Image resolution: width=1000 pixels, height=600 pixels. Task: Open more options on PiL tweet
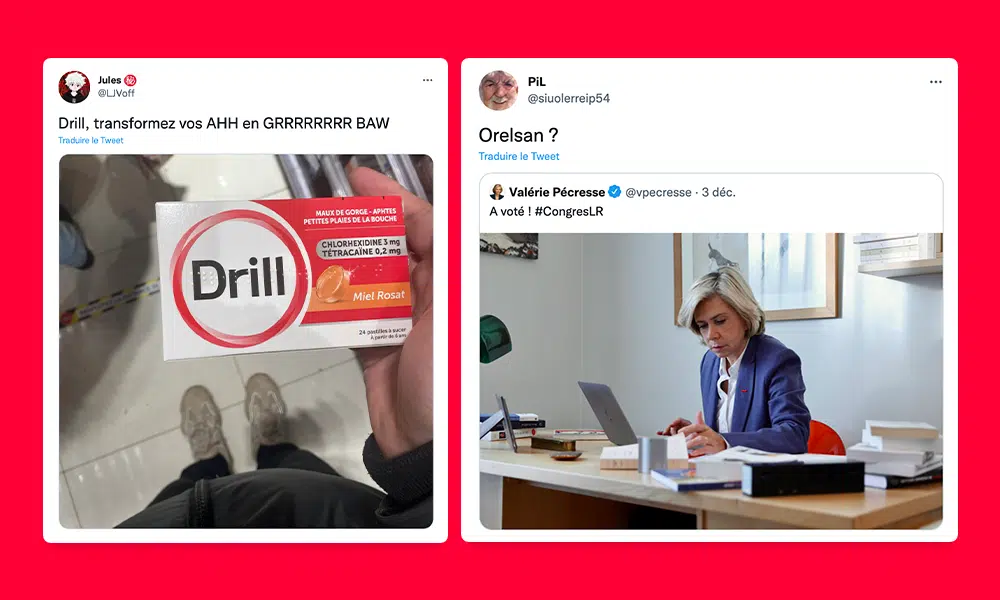(x=936, y=82)
